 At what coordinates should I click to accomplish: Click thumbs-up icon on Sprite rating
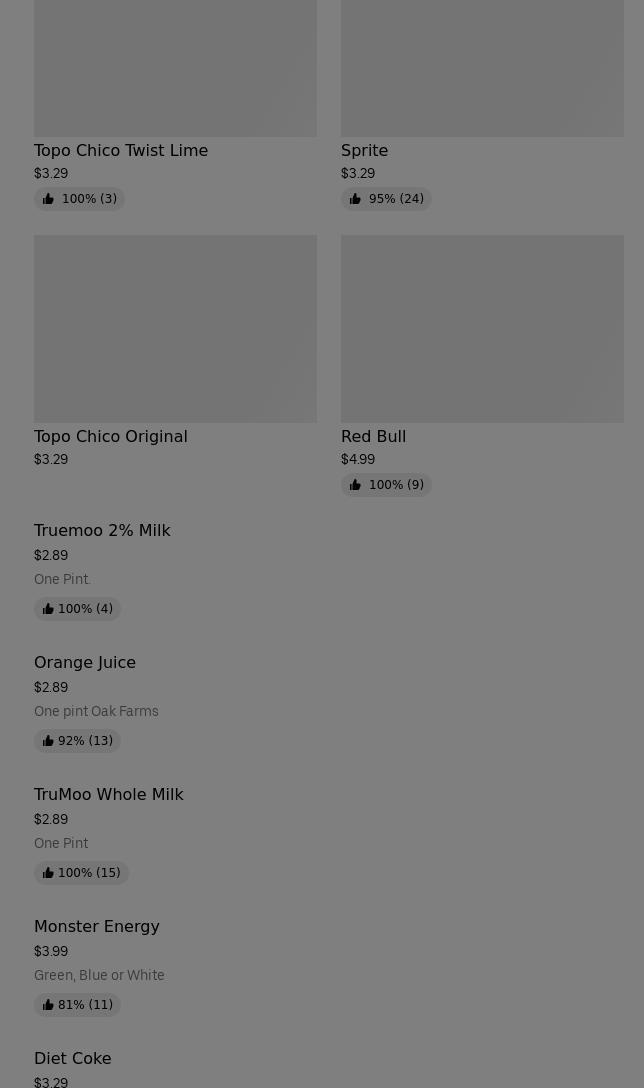(x=355, y=199)
